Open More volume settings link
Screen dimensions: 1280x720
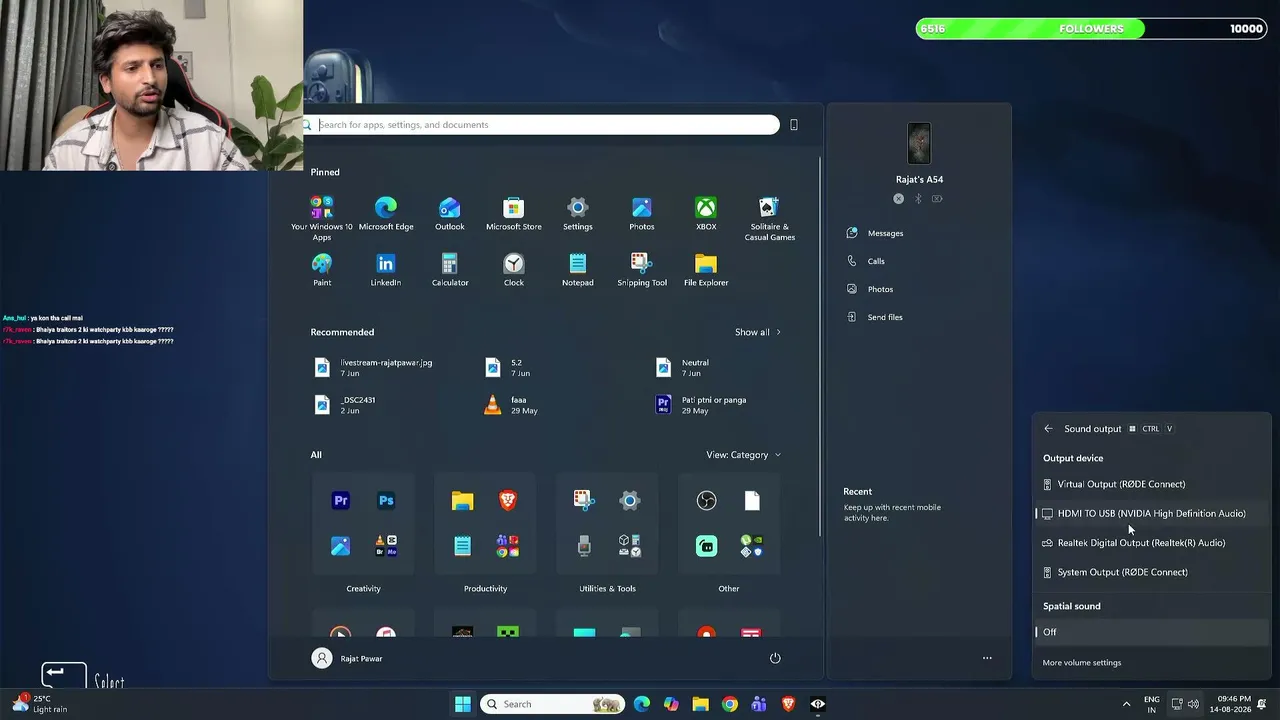coord(1082,662)
